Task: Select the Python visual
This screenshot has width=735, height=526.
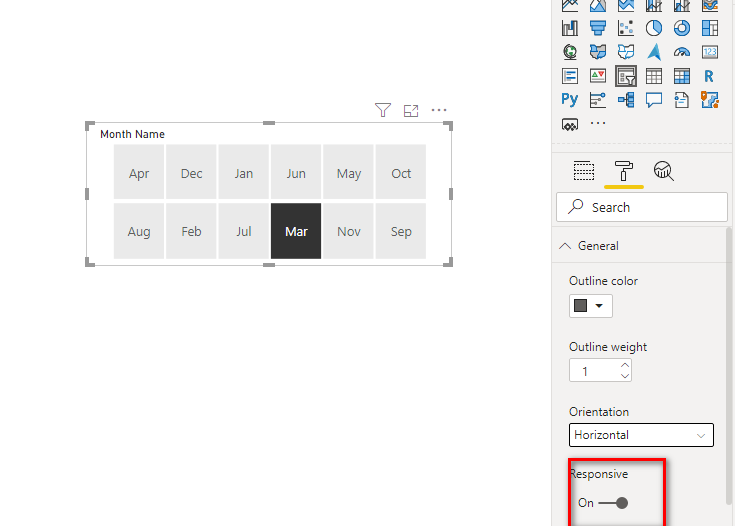Action: (x=570, y=99)
